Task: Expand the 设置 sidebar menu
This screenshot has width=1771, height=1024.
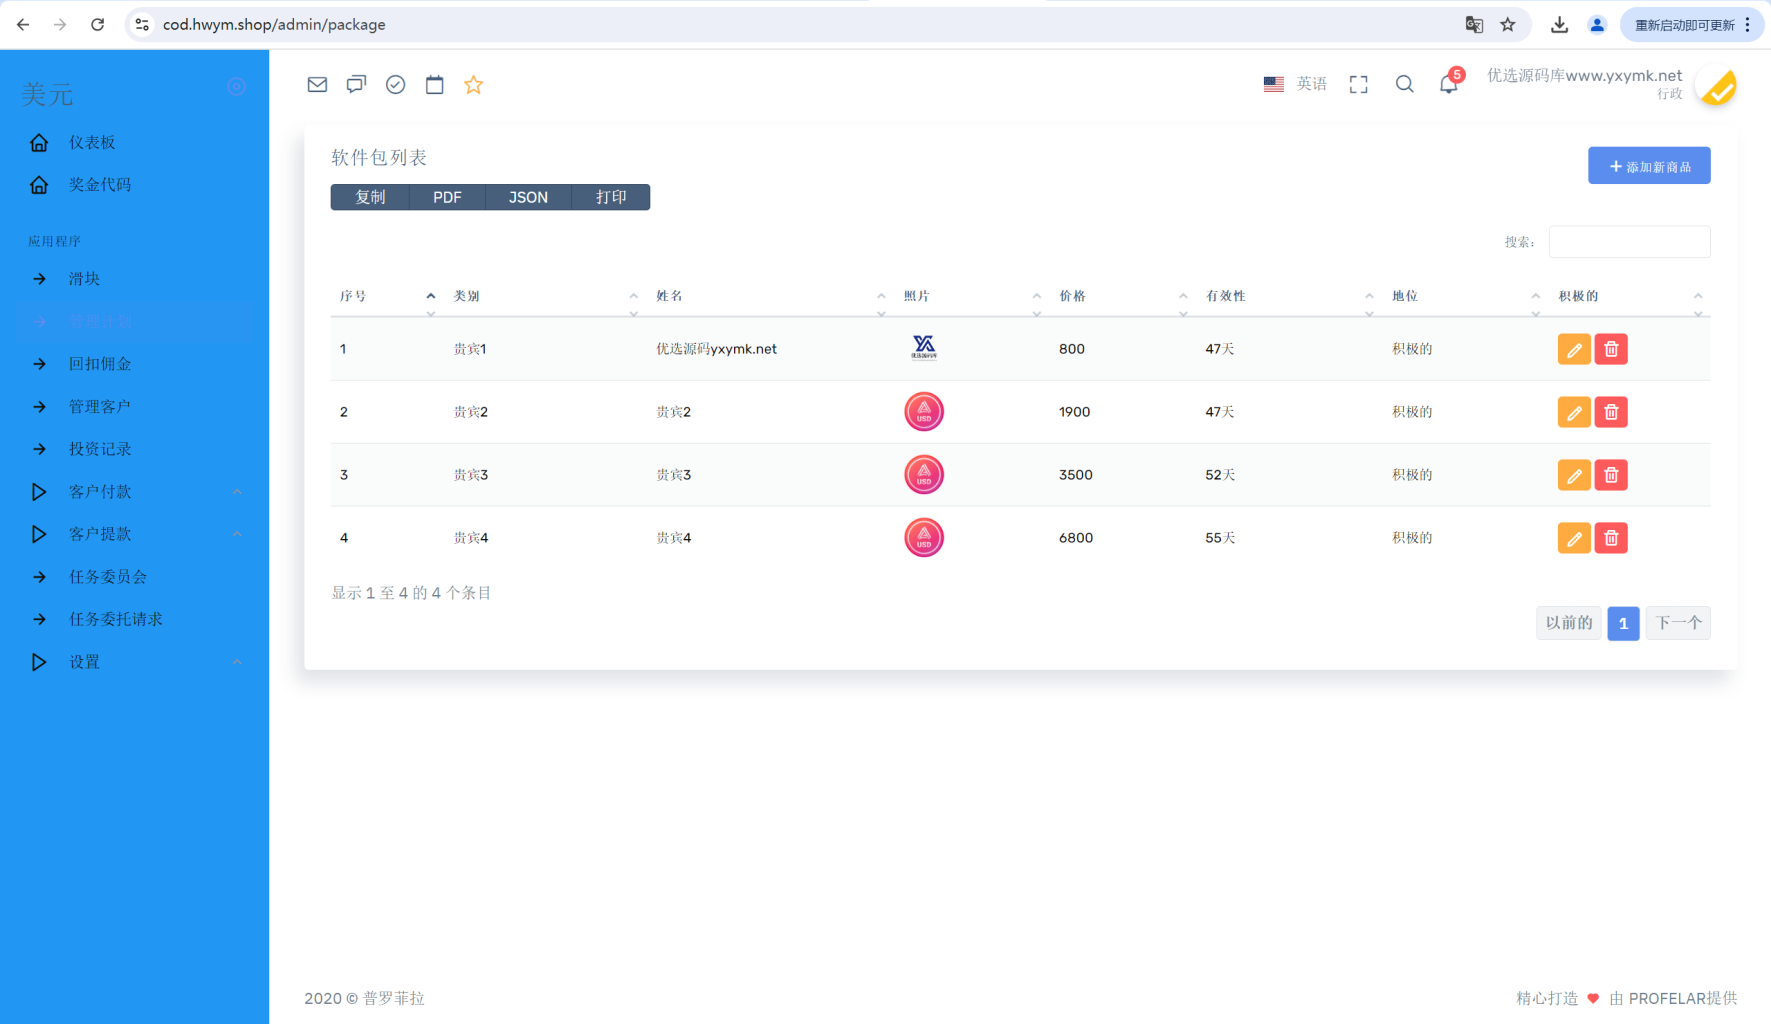Action: pyautogui.click(x=85, y=662)
